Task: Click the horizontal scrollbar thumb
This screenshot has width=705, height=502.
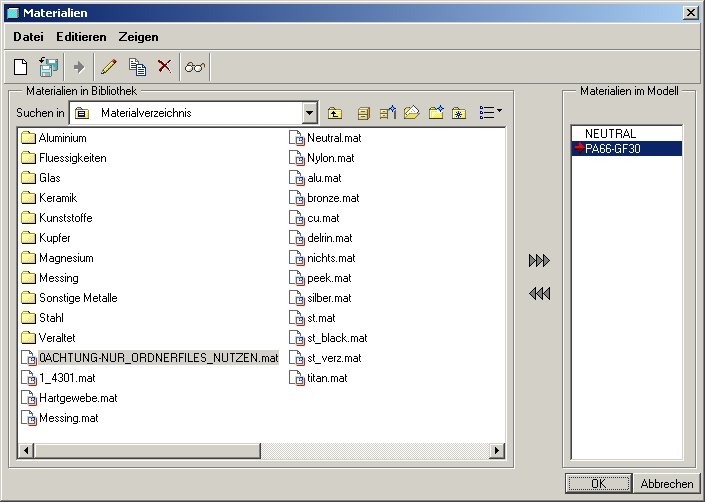Action: coord(147,450)
